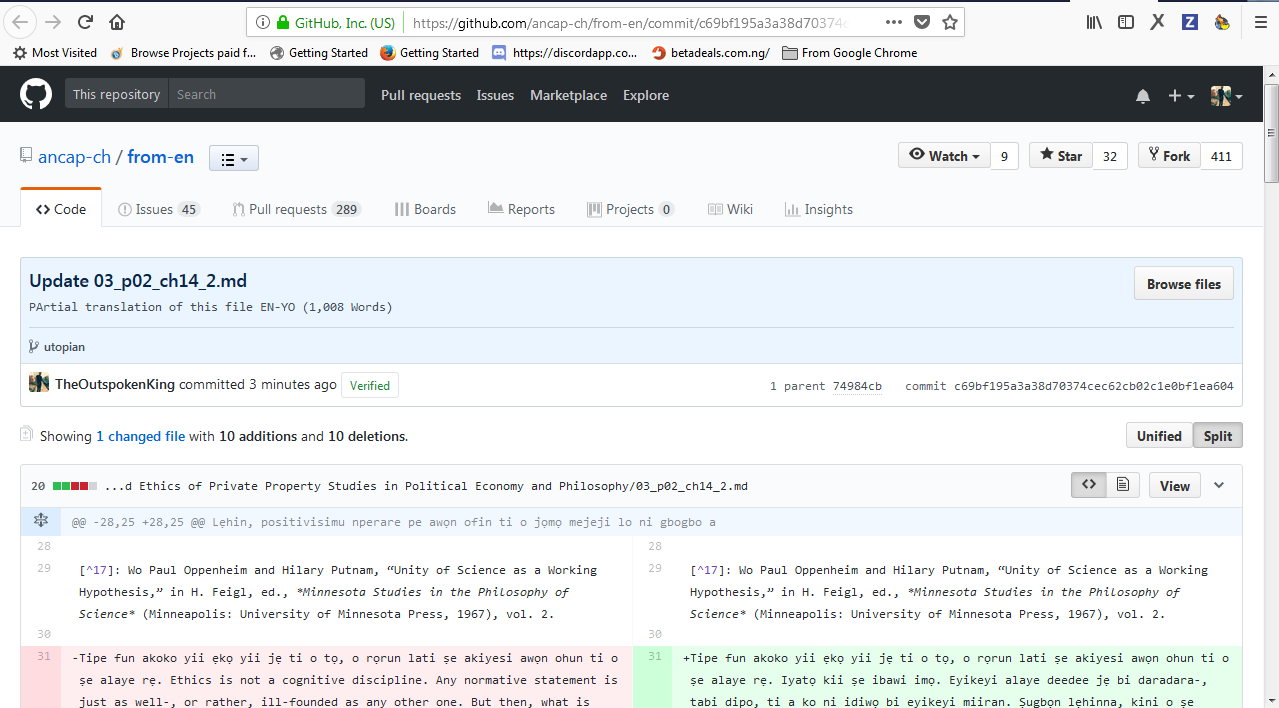Screen dimensions: 1279x708
Task: Open the Browse Projects paid bookmark
Action: (183, 53)
